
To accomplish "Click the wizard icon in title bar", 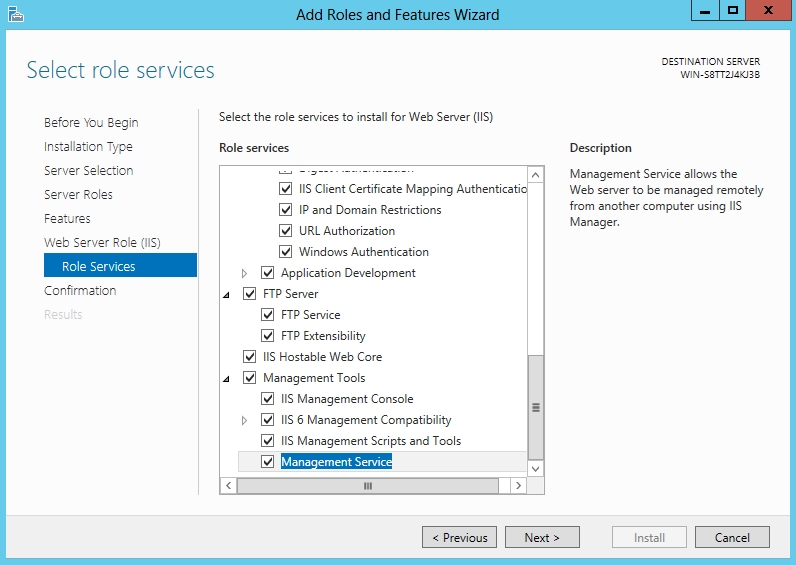I will click(14, 13).
